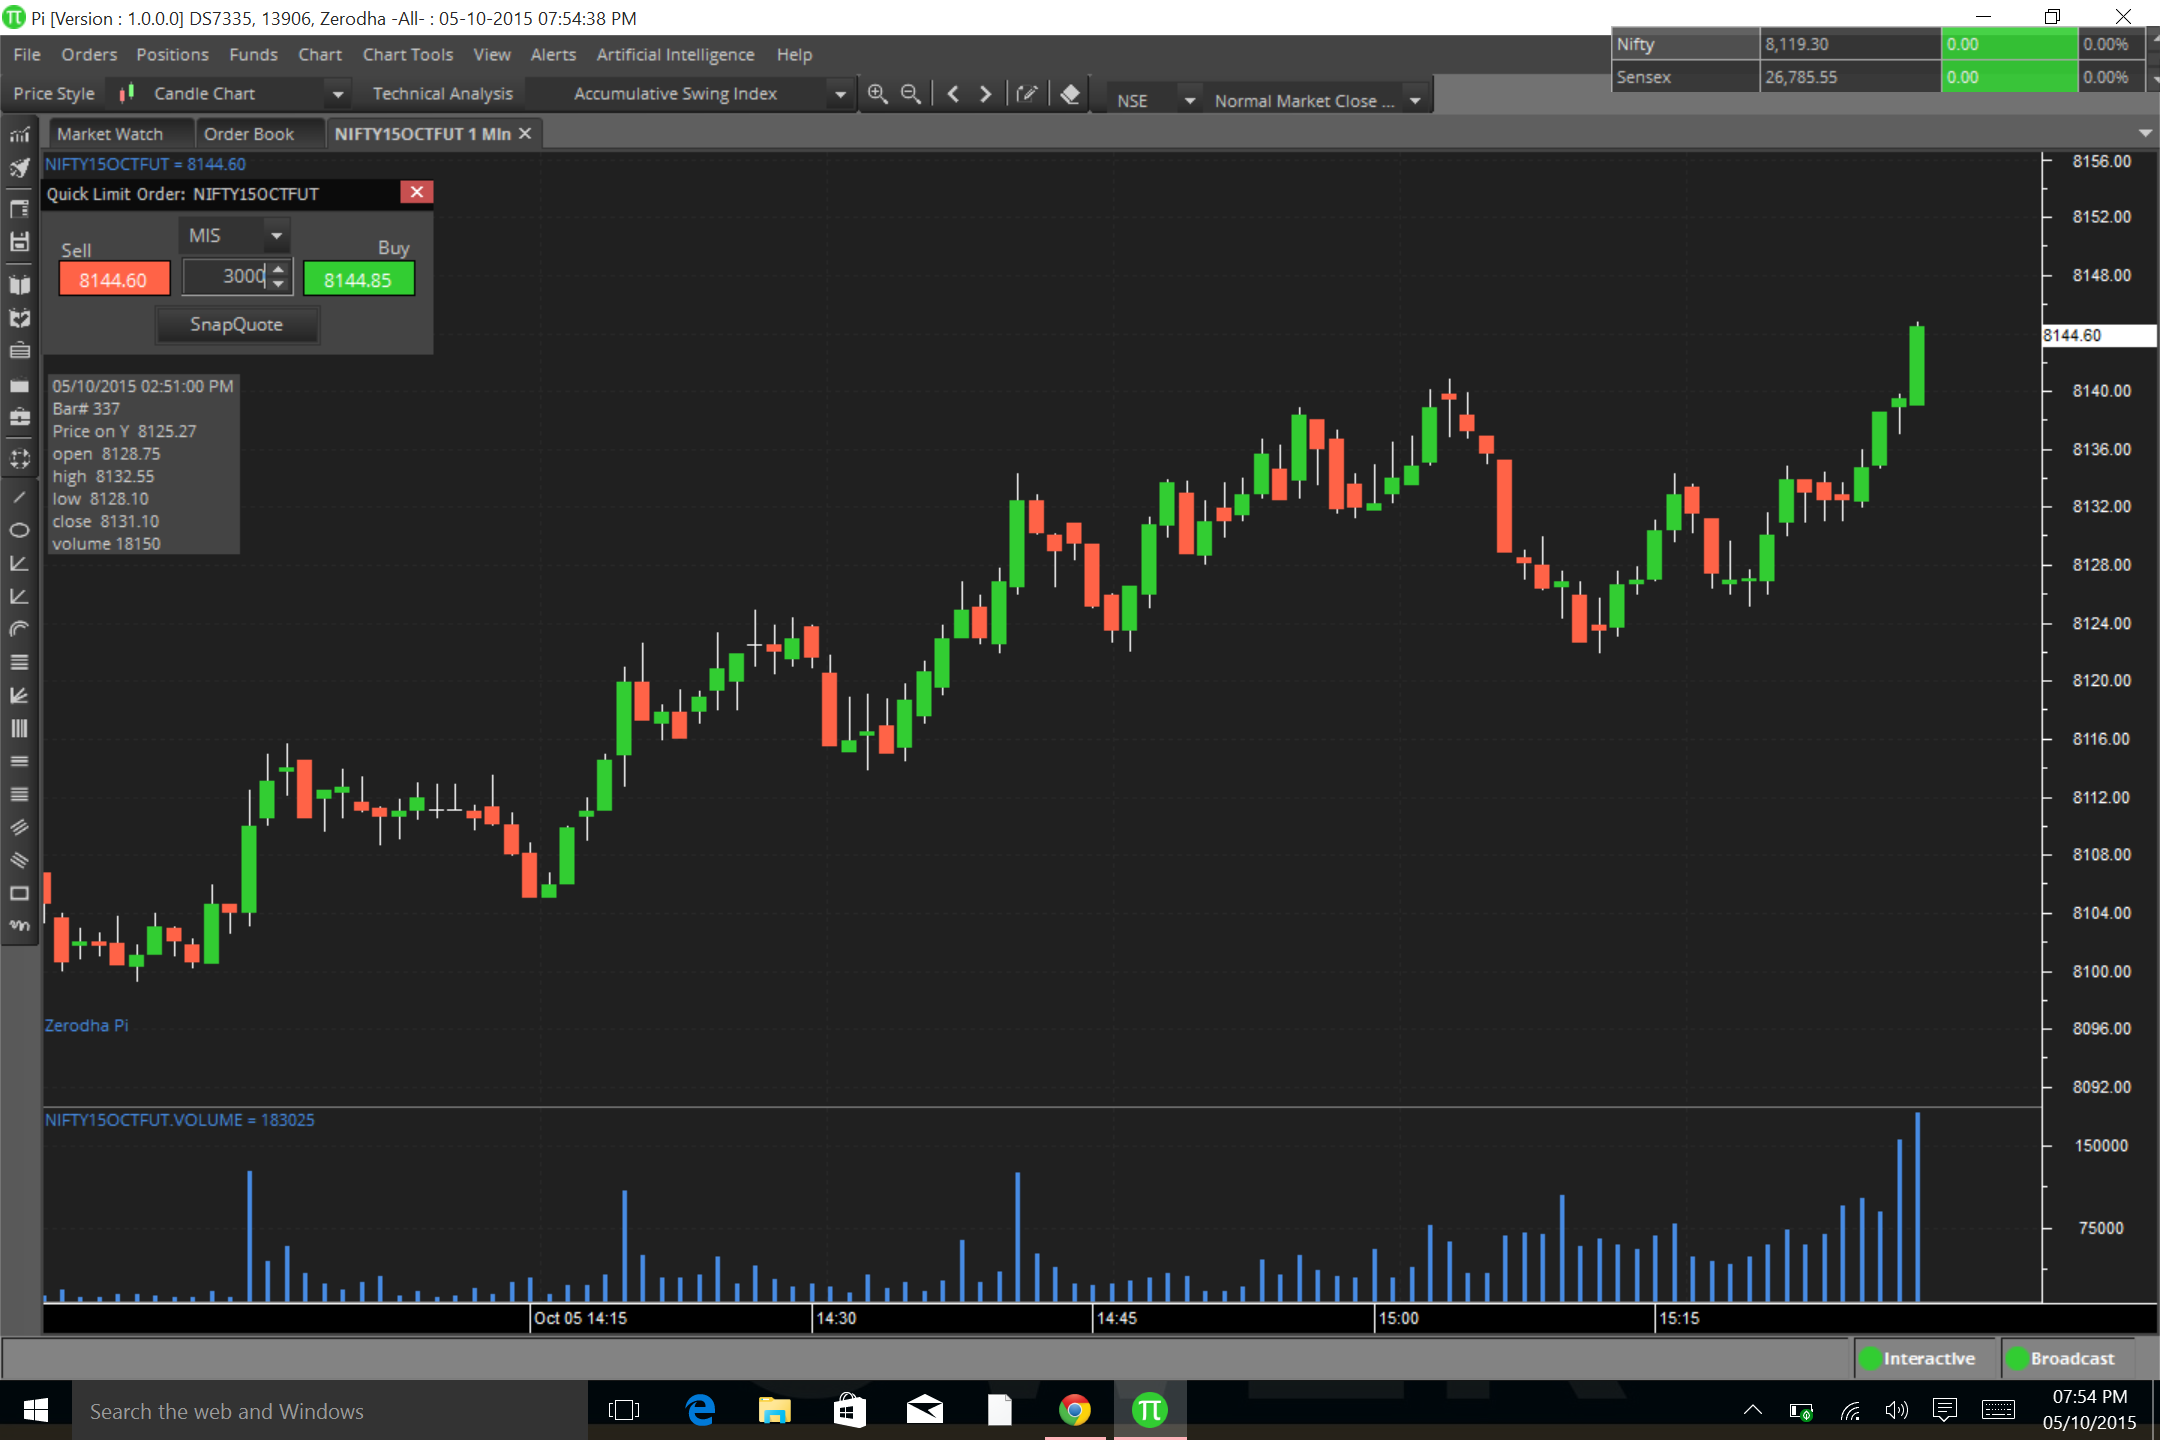Click the eraser icon in the toolbar
Image resolution: width=2160 pixels, height=1440 pixels.
pos(1070,94)
